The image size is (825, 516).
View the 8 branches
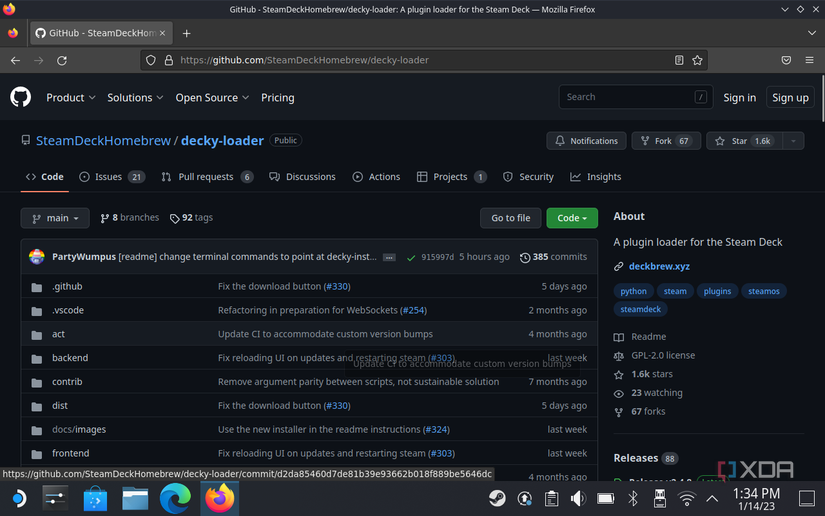pyautogui.click(x=129, y=218)
